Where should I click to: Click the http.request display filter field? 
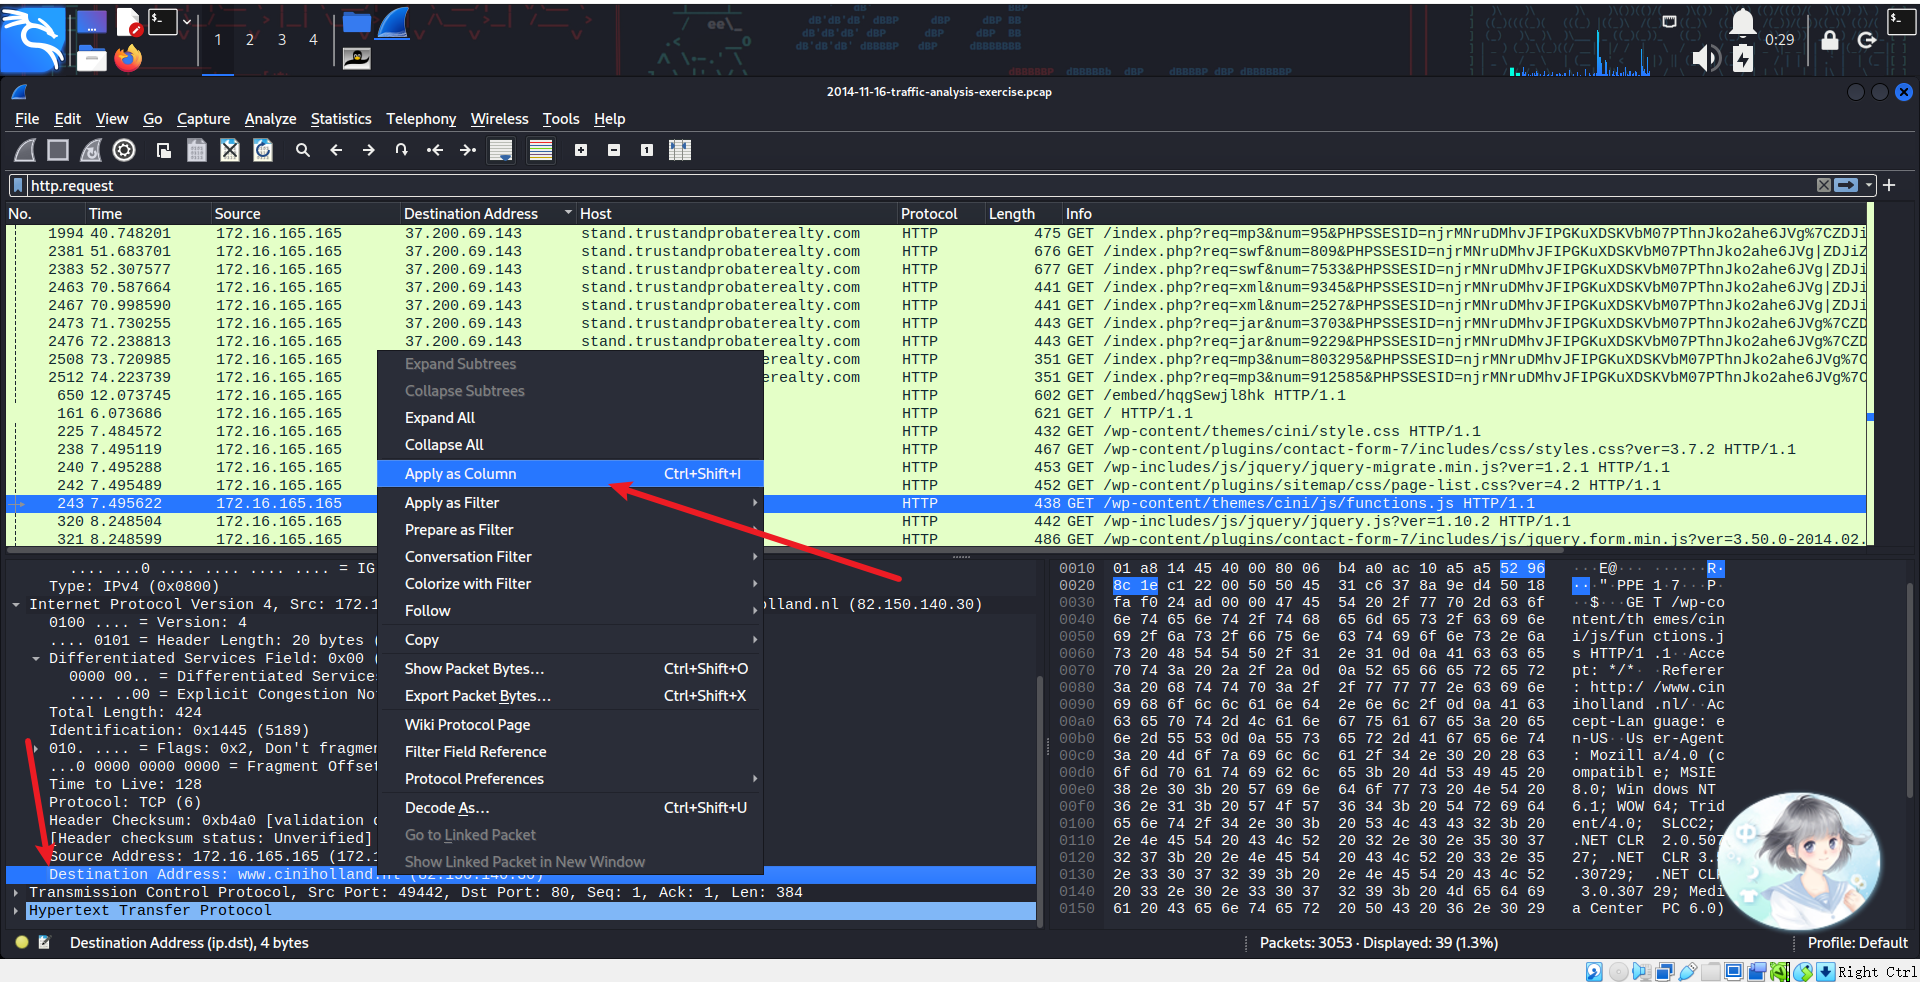(900, 185)
